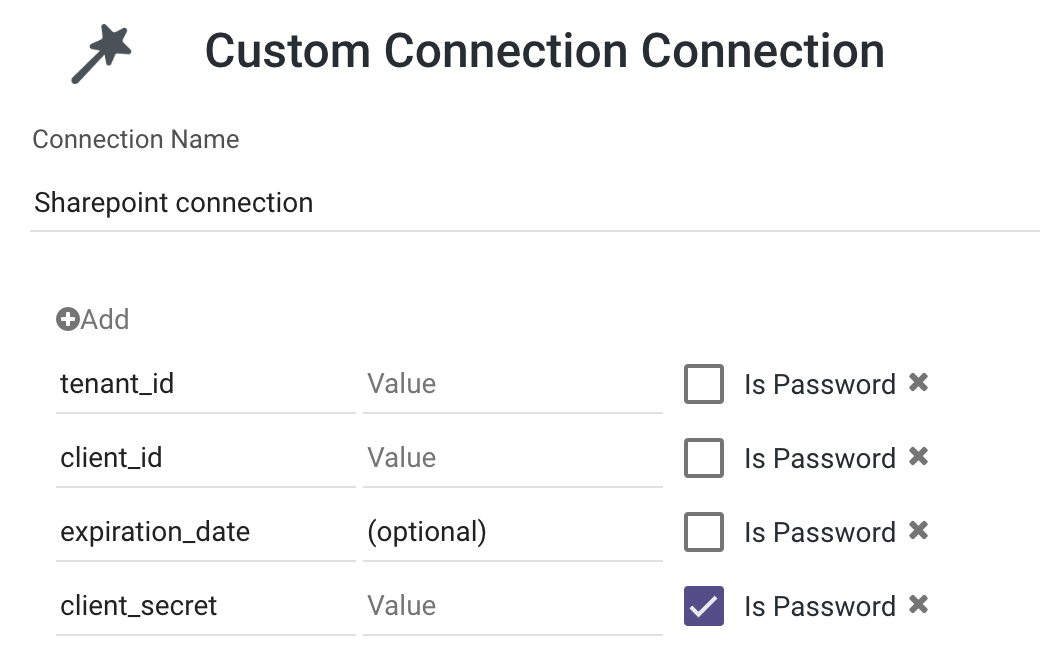Uncheck Is Password for client_secret
This screenshot has height=666, width=1040.
pyautogui.click(x=704, y=606)
